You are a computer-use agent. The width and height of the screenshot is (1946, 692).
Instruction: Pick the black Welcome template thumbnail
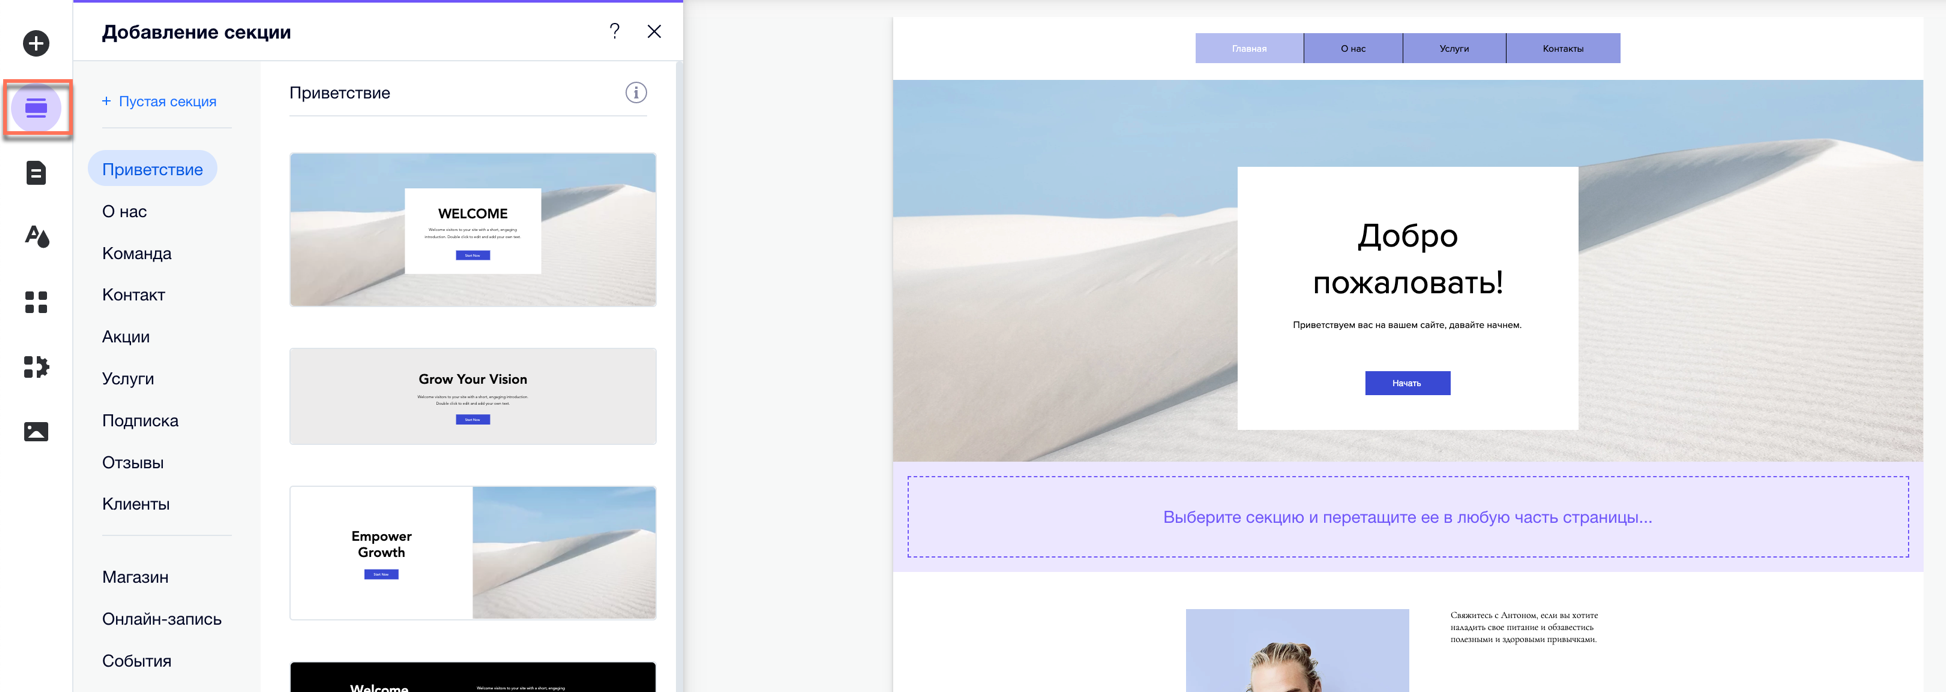[473, 677]
